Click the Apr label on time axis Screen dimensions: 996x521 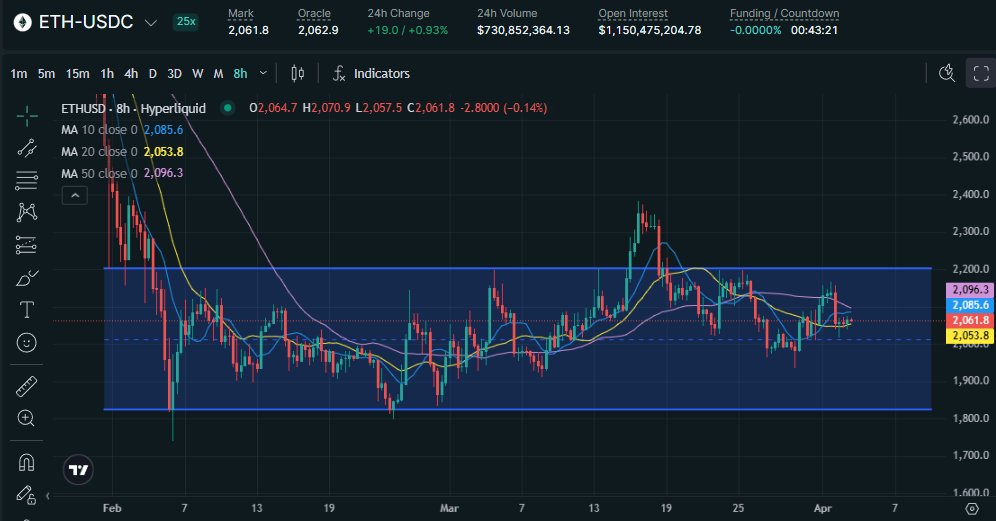823,508
